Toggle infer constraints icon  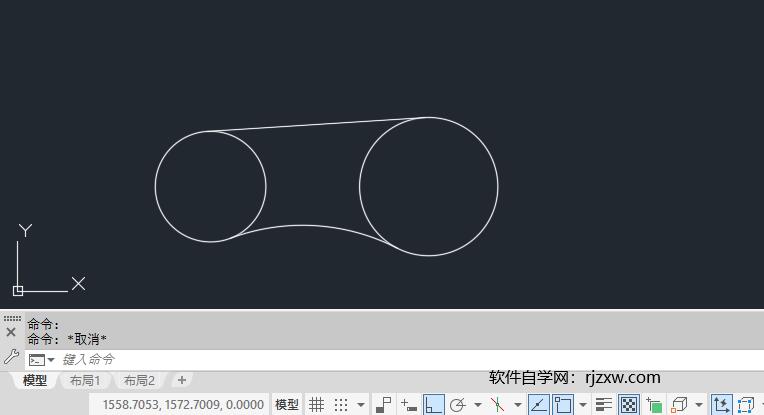tap(384, 405)
